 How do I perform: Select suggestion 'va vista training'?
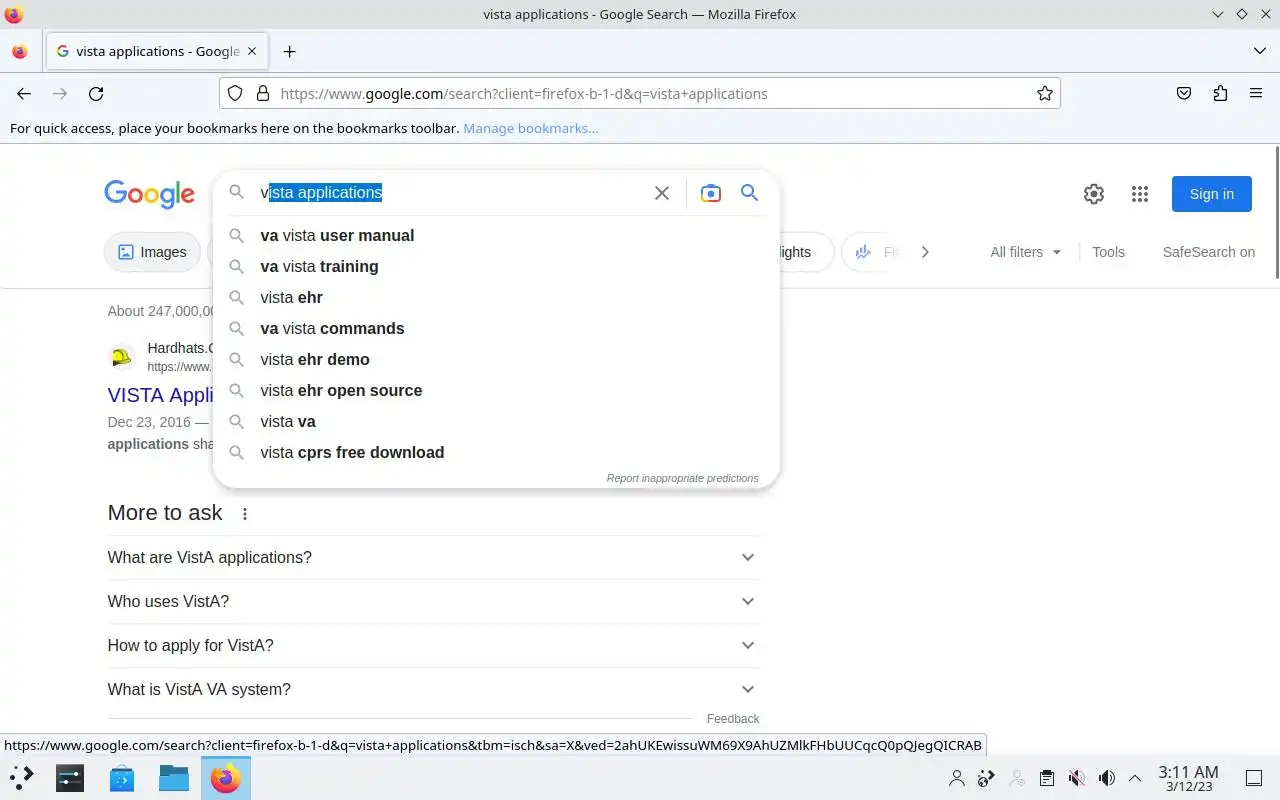pos(496,266)
